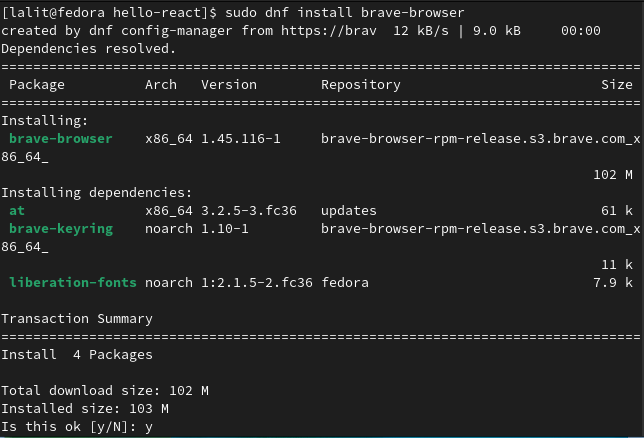This screenshot has width=644, height=438.
Task: Click version '1:2.1.5-2.fc36' of liberation-fonts
Action: 257,283
